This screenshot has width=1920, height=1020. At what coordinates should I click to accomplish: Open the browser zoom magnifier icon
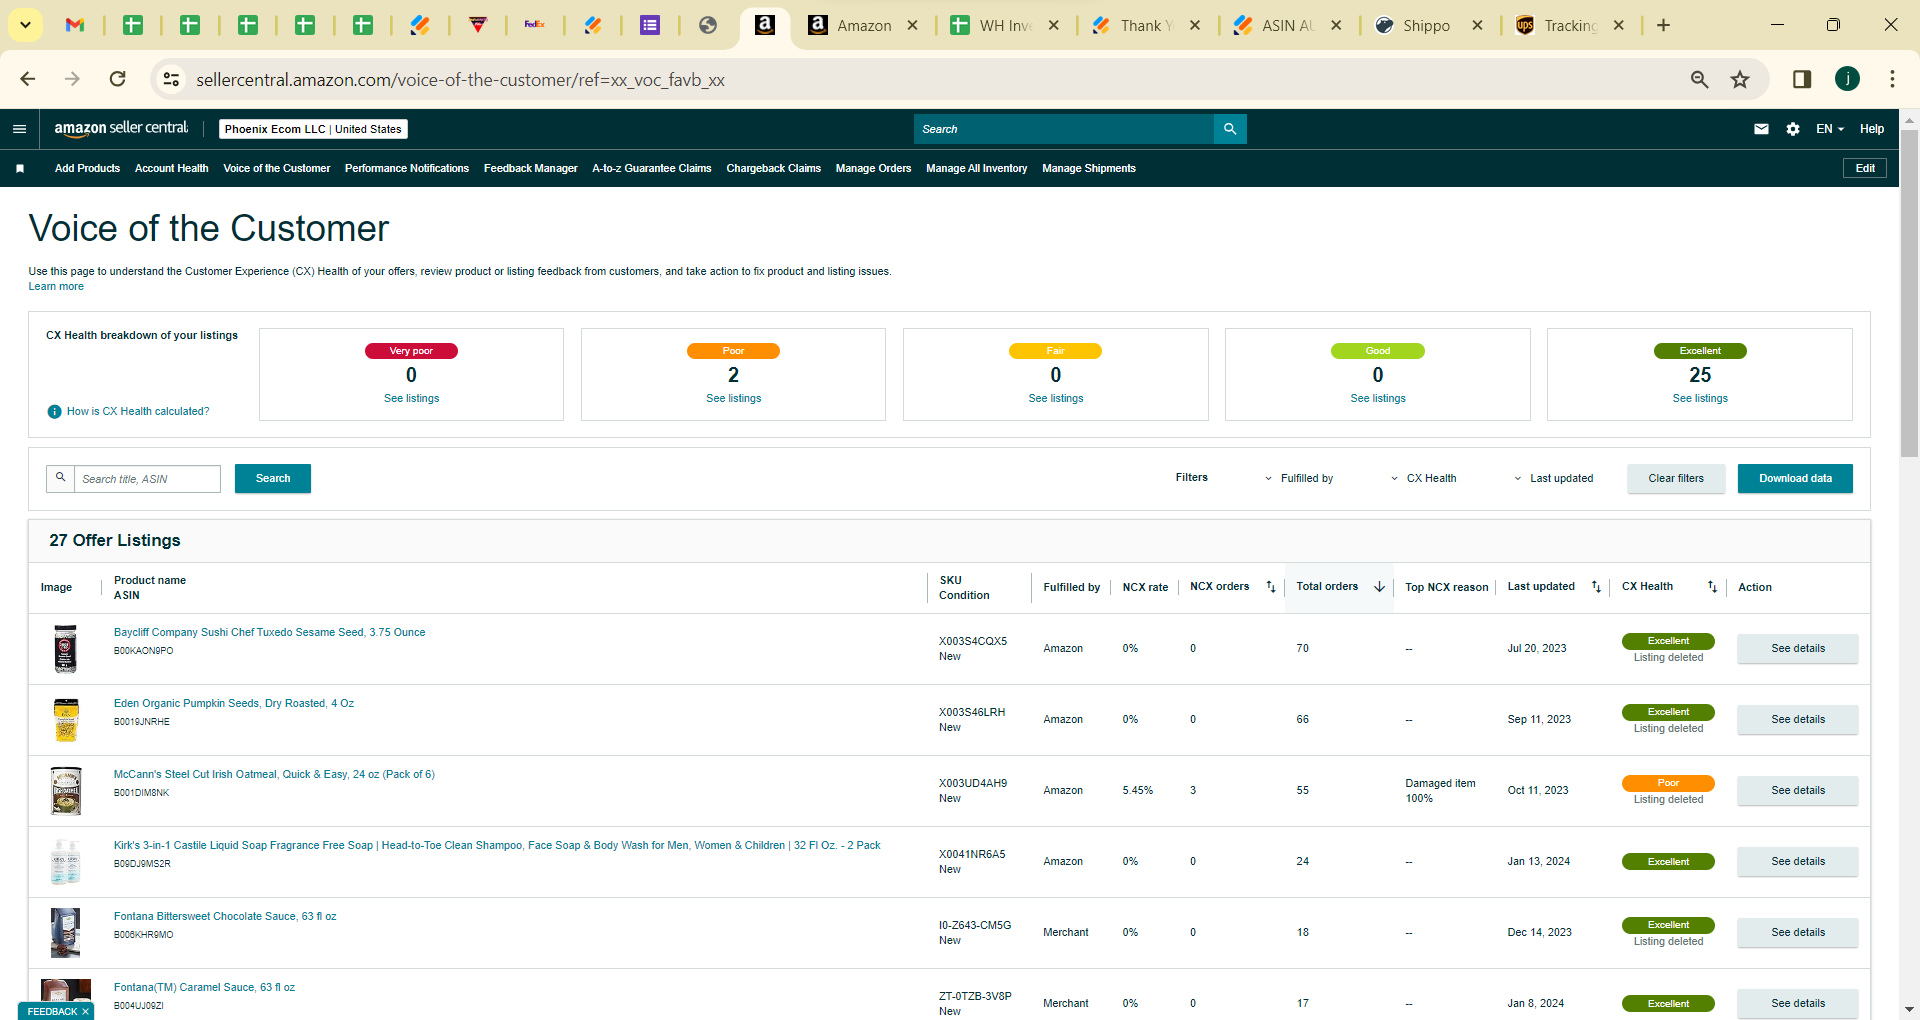[1699, 79]
